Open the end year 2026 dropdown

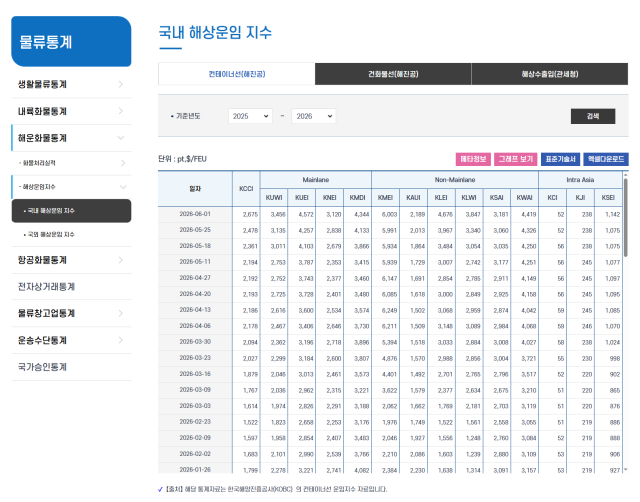tap(313, 116)
